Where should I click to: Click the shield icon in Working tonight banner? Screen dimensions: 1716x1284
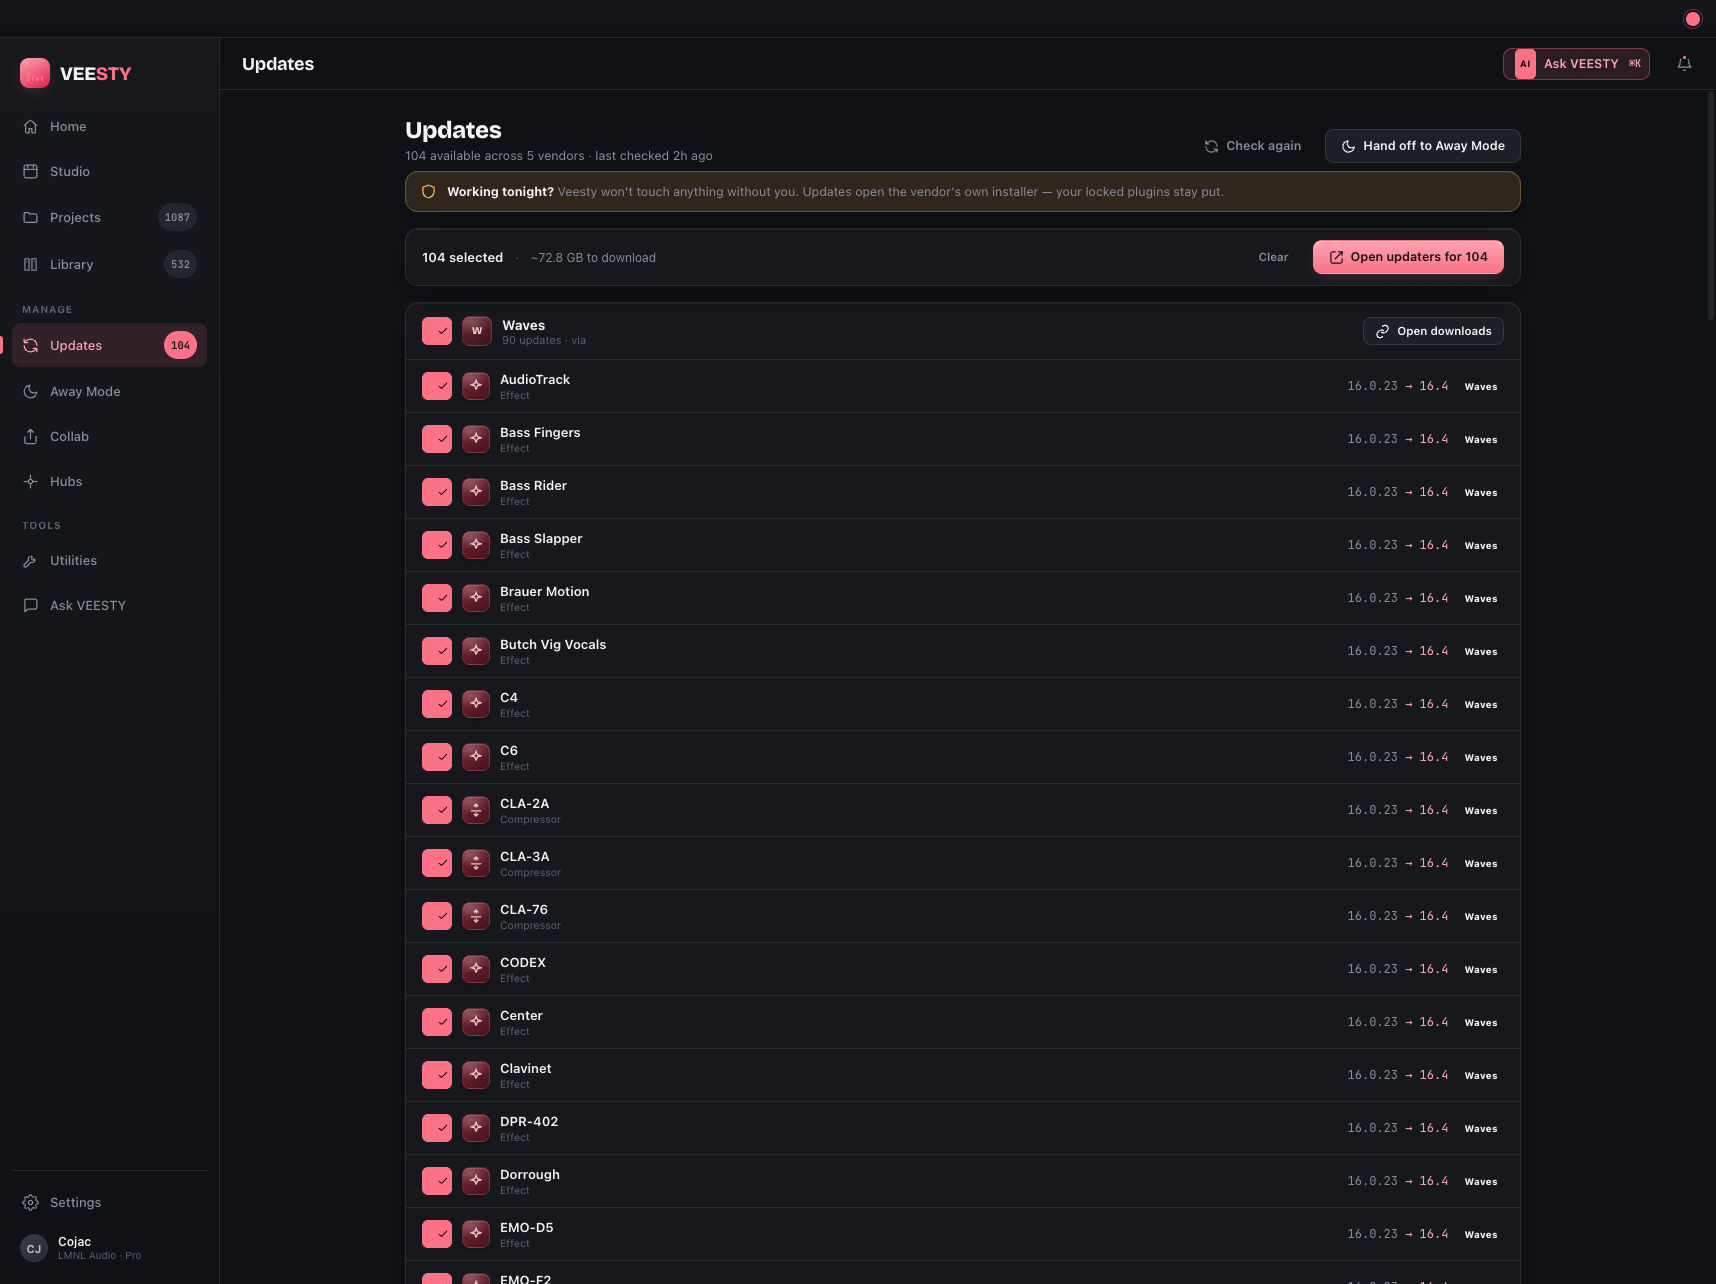coord(428,192)
